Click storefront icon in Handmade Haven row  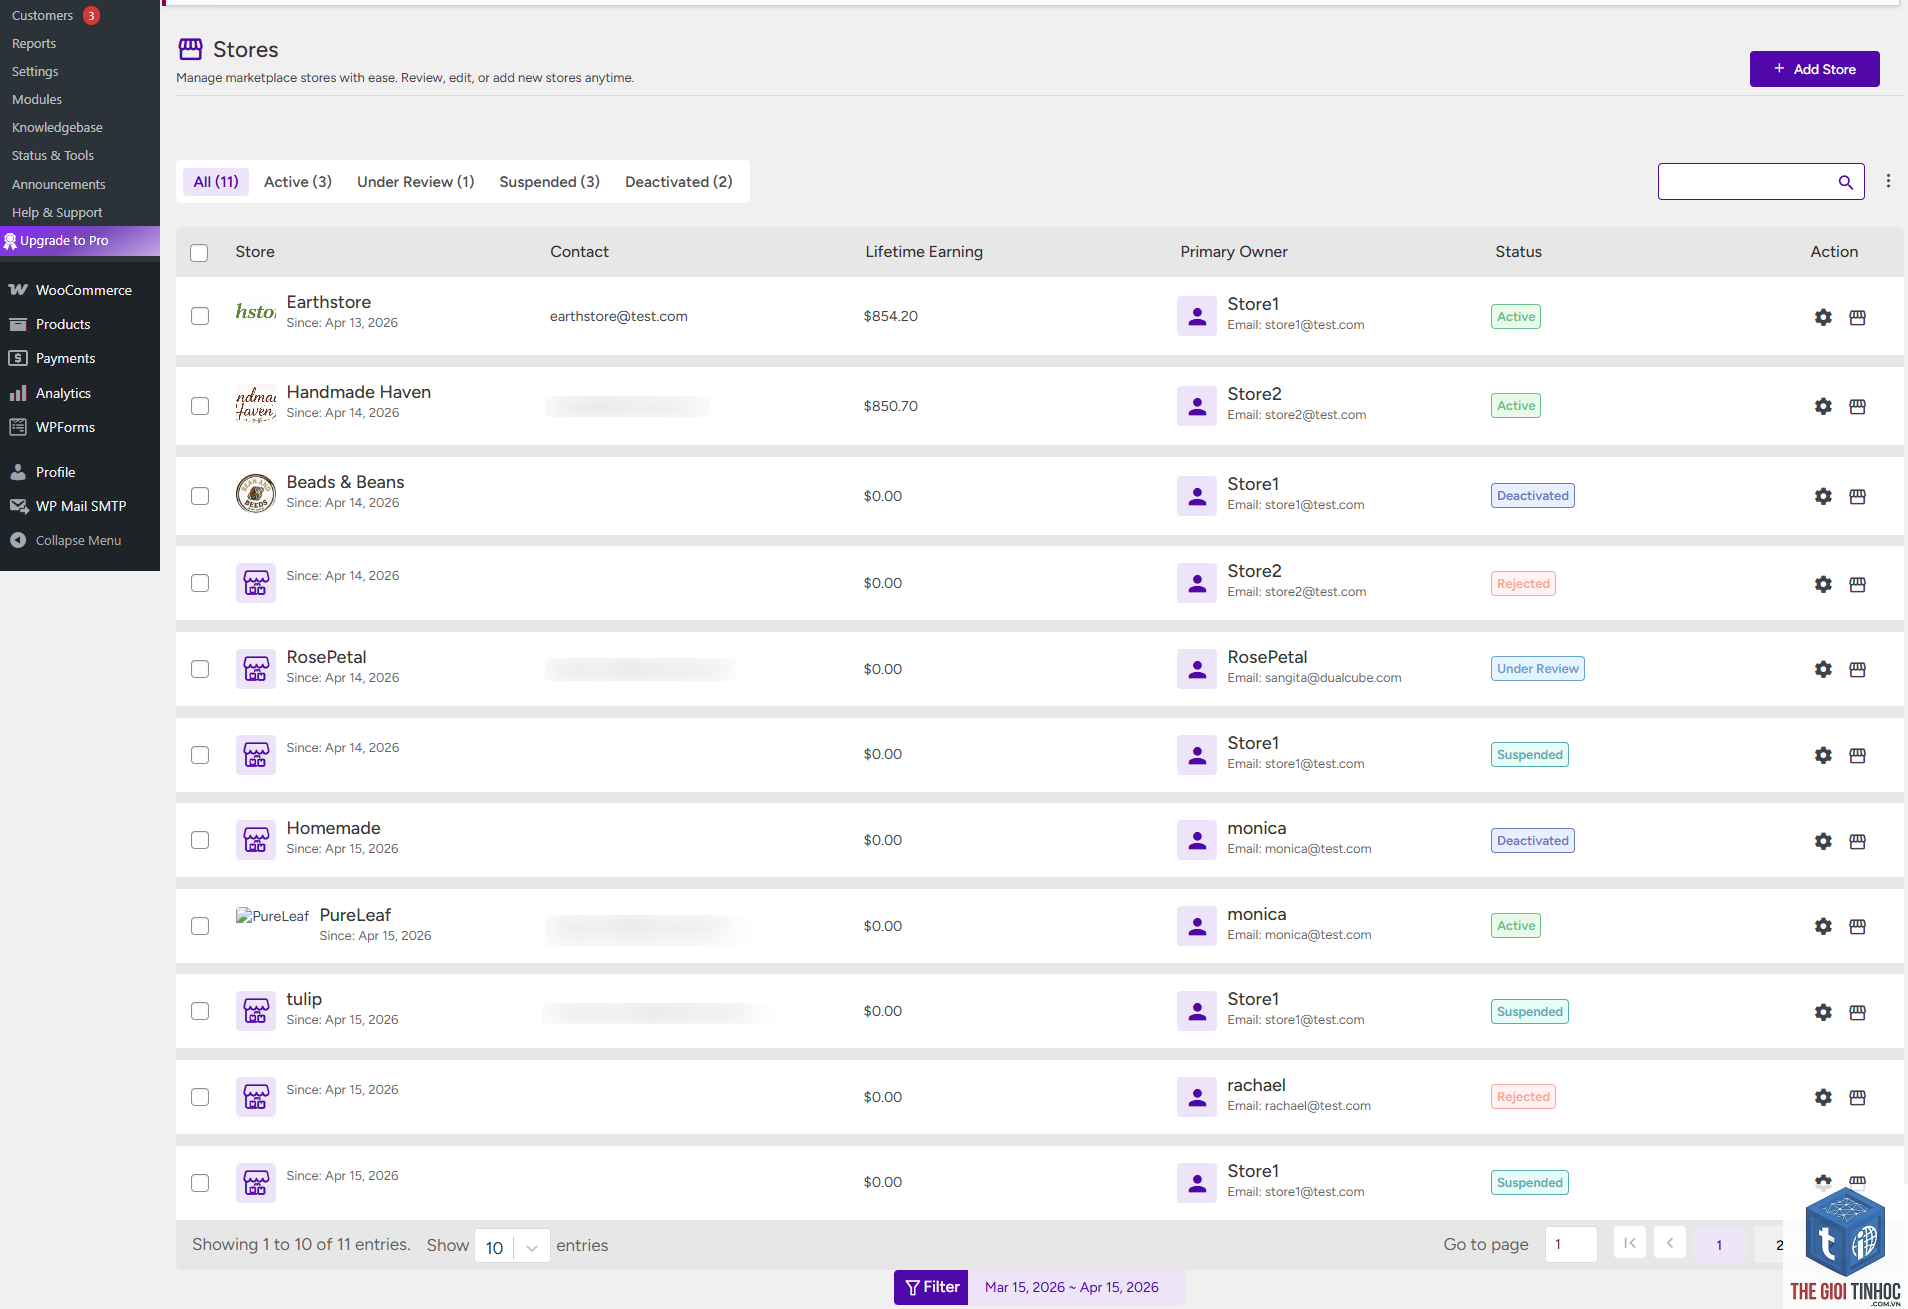pos(1857,406)
